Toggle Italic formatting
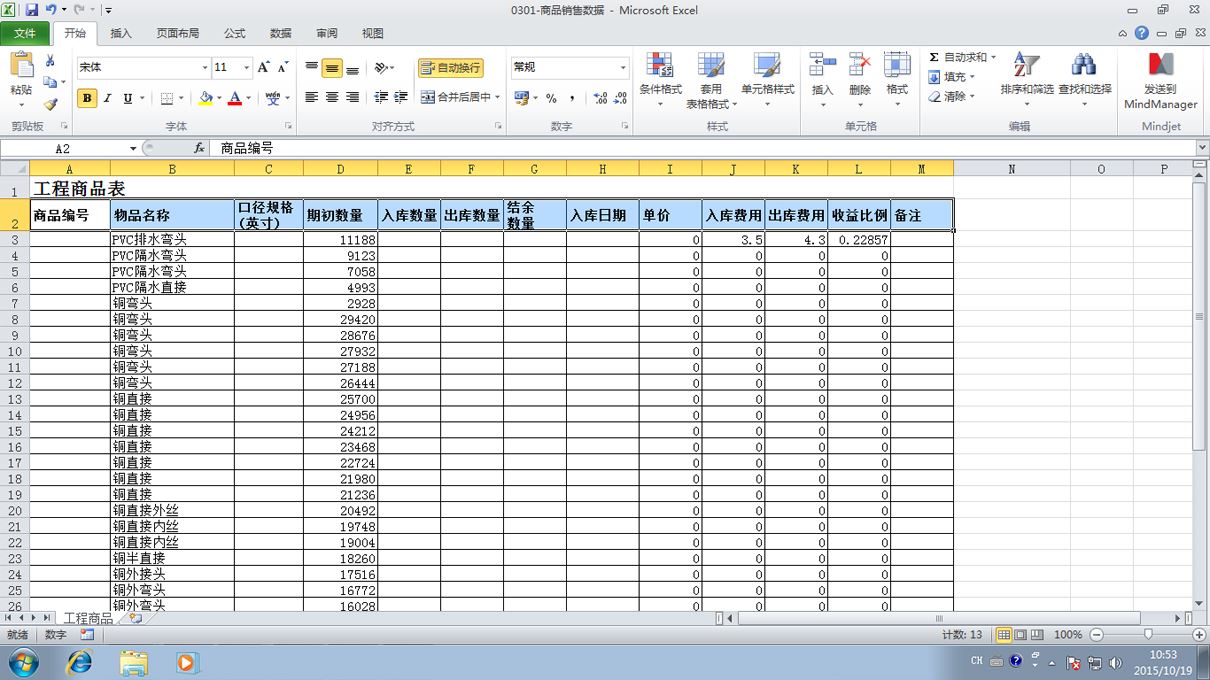Screen dimensions: 1210x680 coord(108,98)
